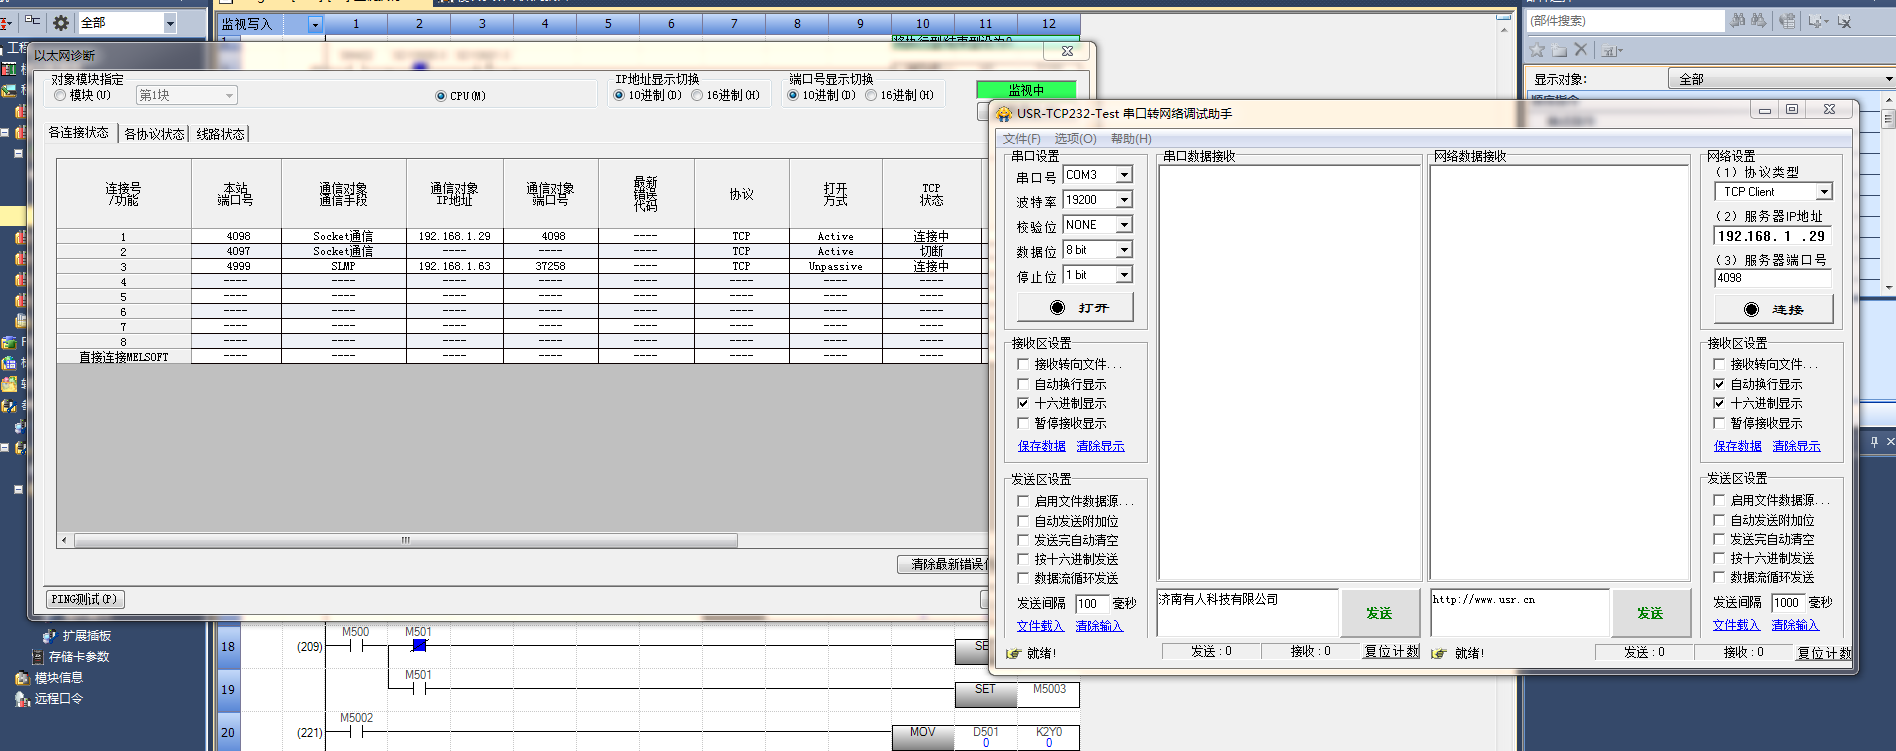The height and width of the screenshot is (751, 1896).
Task: Click the gear settings icon in navigation toolbar
Action: (61, 22)
